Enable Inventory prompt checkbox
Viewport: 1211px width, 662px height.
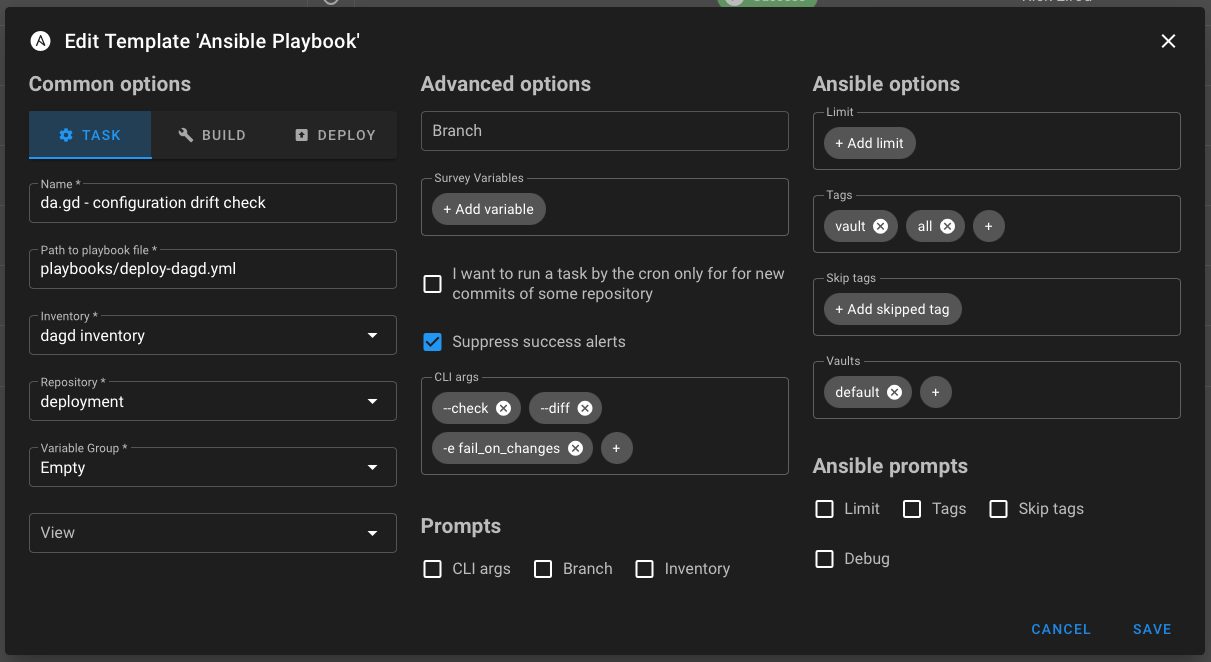point(645,569)
